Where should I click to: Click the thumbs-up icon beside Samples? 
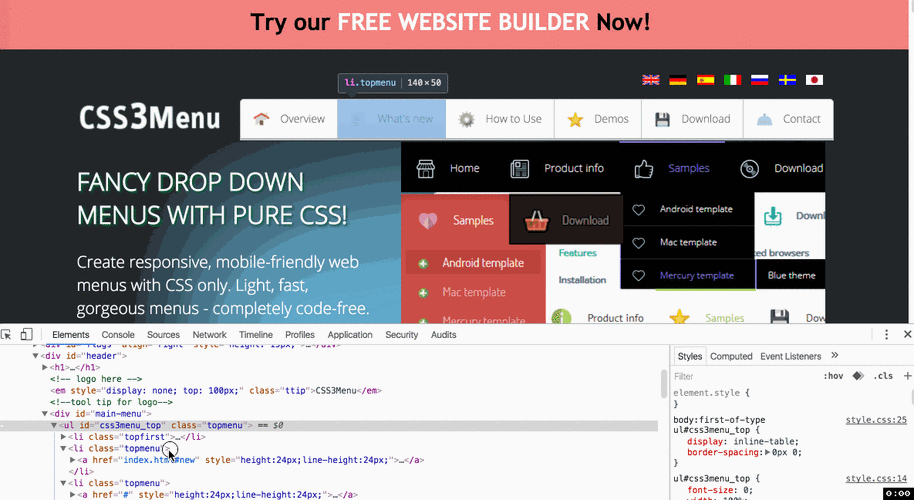[644, 168]
